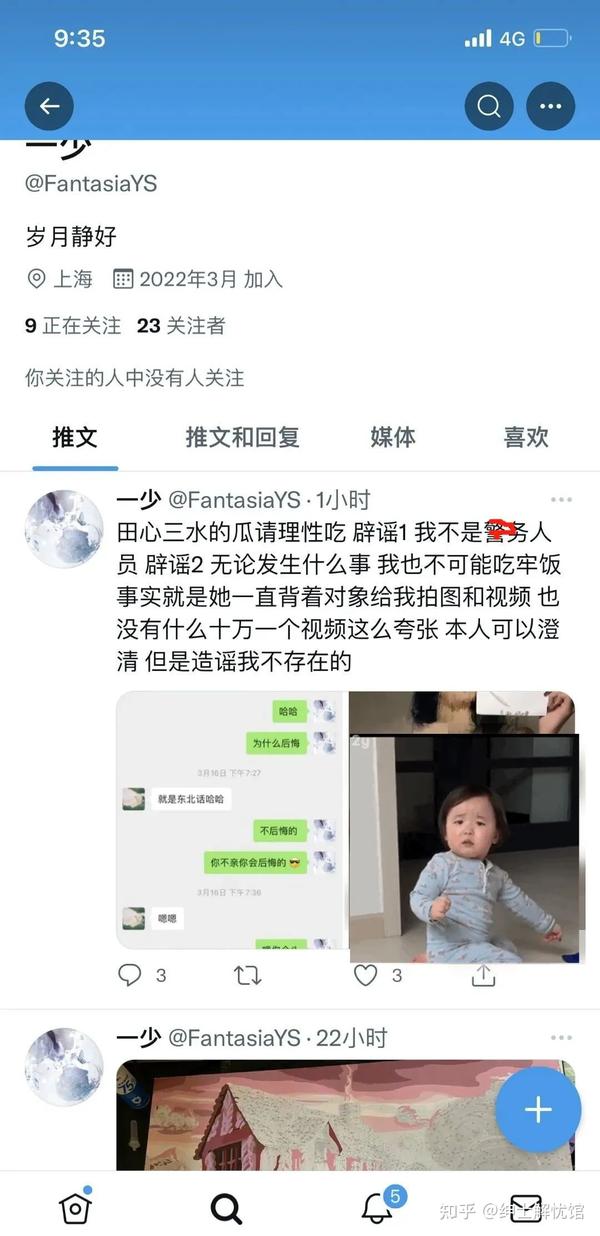The width and height of the screenshot is (600, 1236).
Task: Expand options for the 1小时 tweet
Action: coord(562,500)
